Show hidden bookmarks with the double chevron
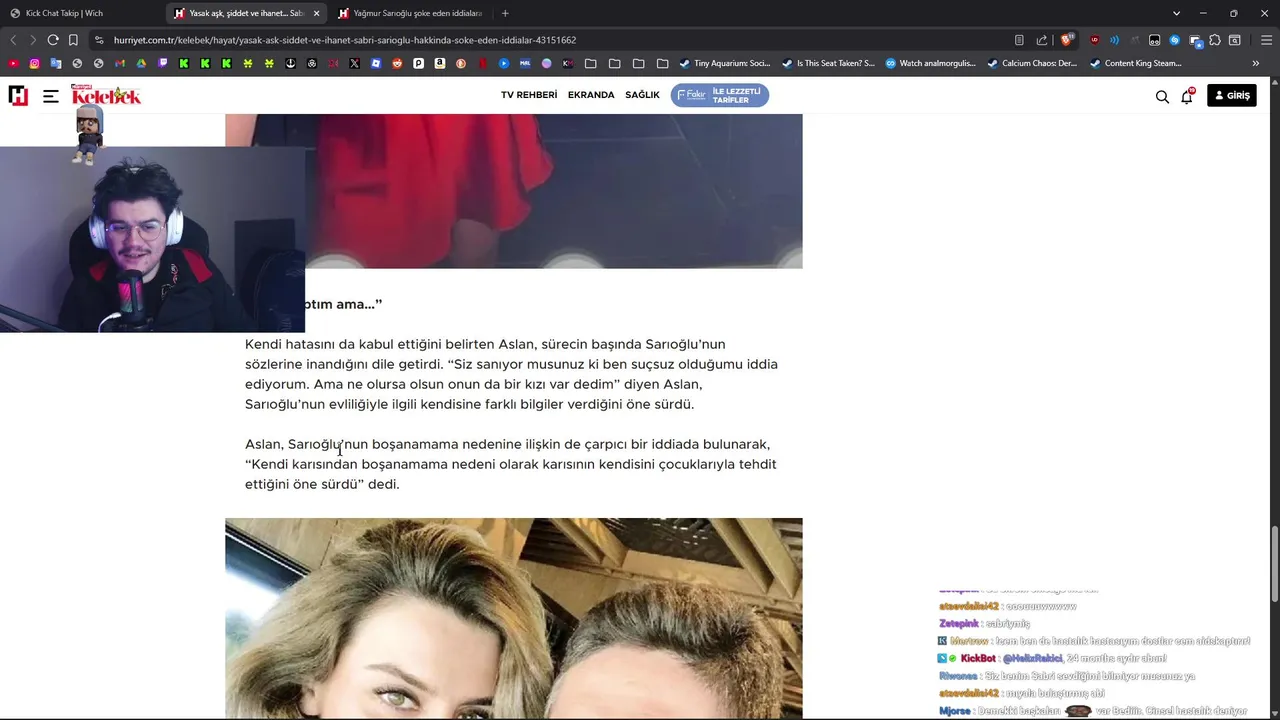The width and height of the screenshot is (1280, 720). (x=1256, y=63)
